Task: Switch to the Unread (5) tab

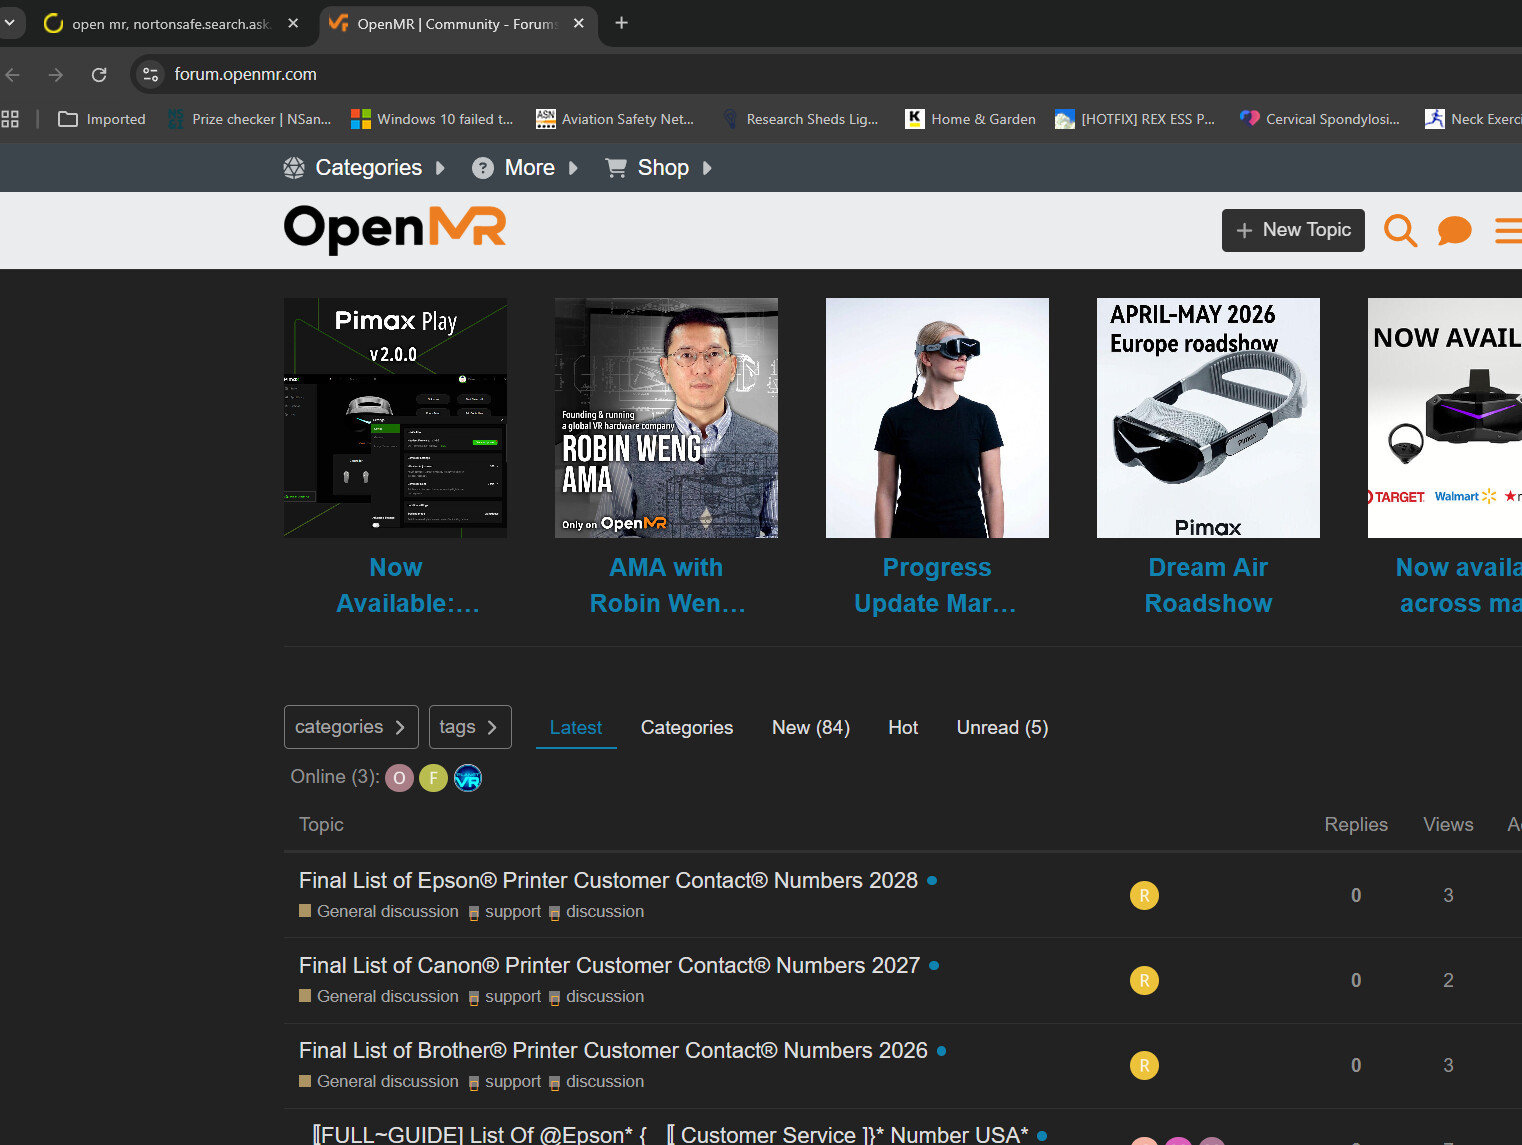Action: [x=1002, y=728]
